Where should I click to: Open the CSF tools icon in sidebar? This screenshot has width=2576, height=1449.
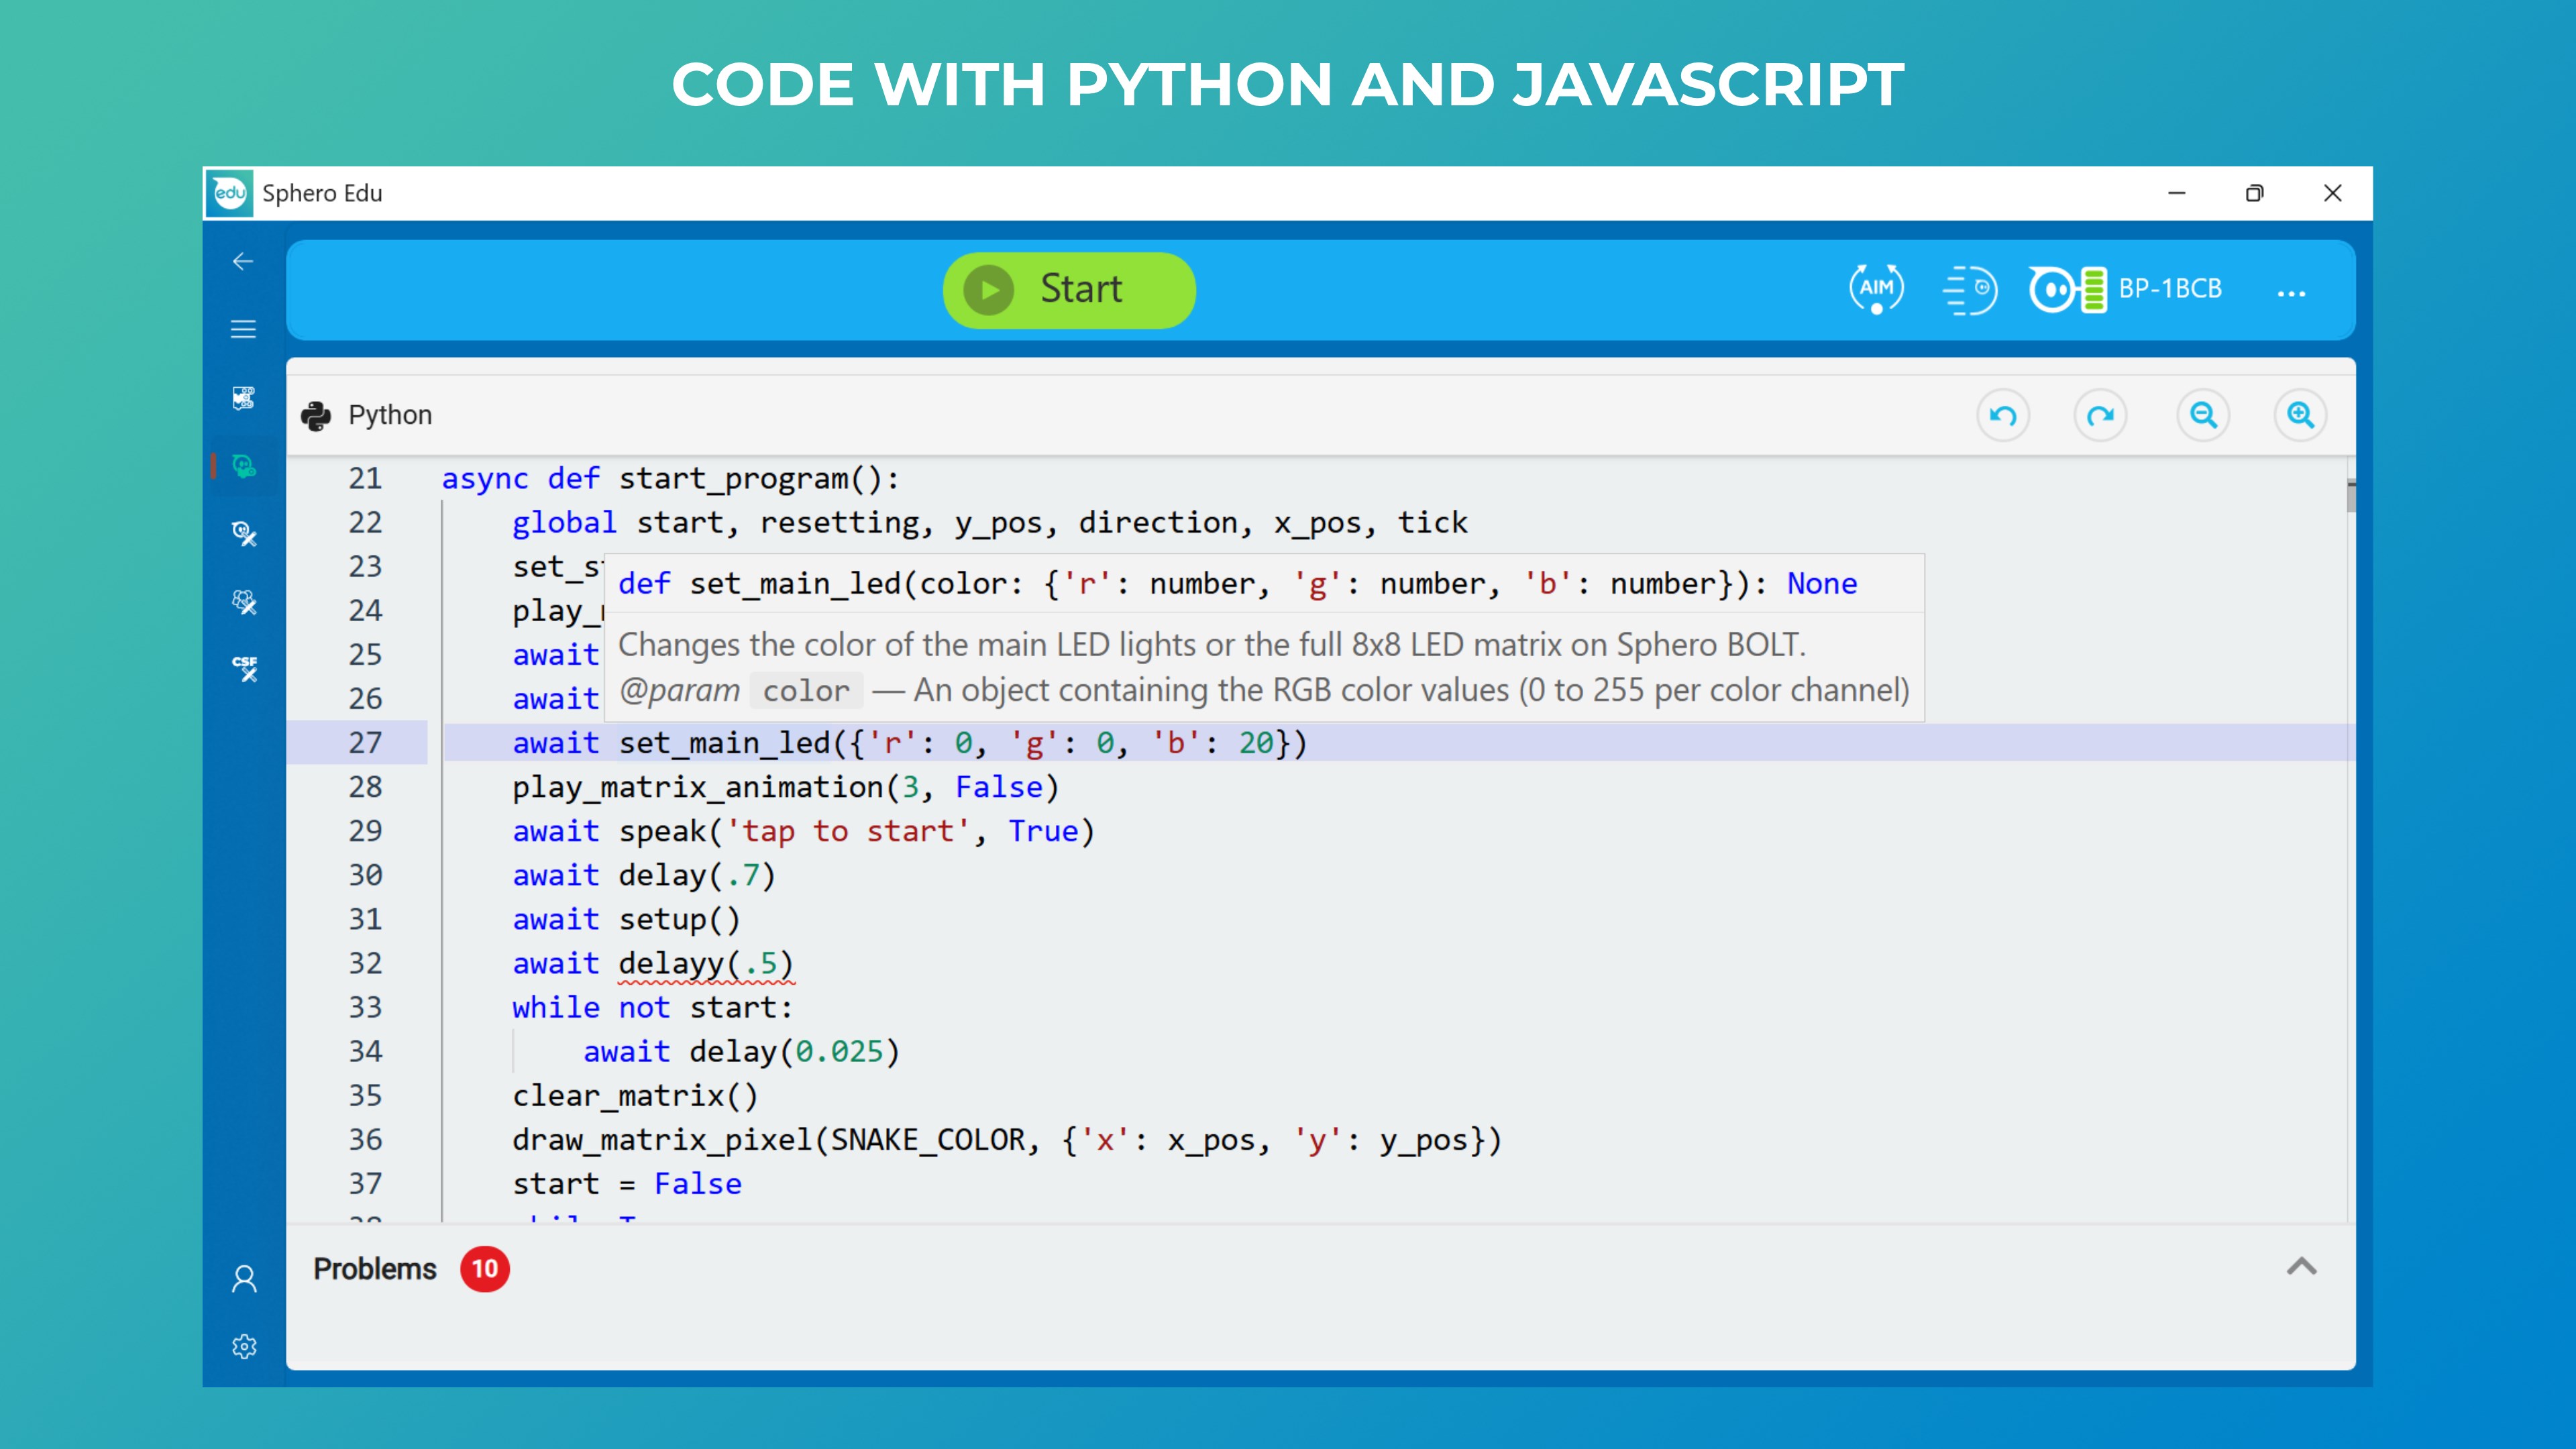(x=244, y=665)
